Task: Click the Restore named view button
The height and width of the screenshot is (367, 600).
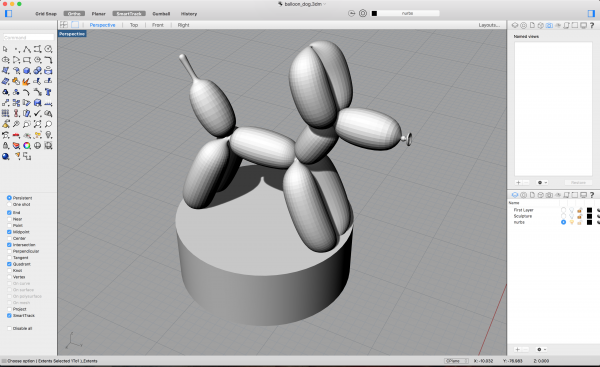Action: (578, 183)
